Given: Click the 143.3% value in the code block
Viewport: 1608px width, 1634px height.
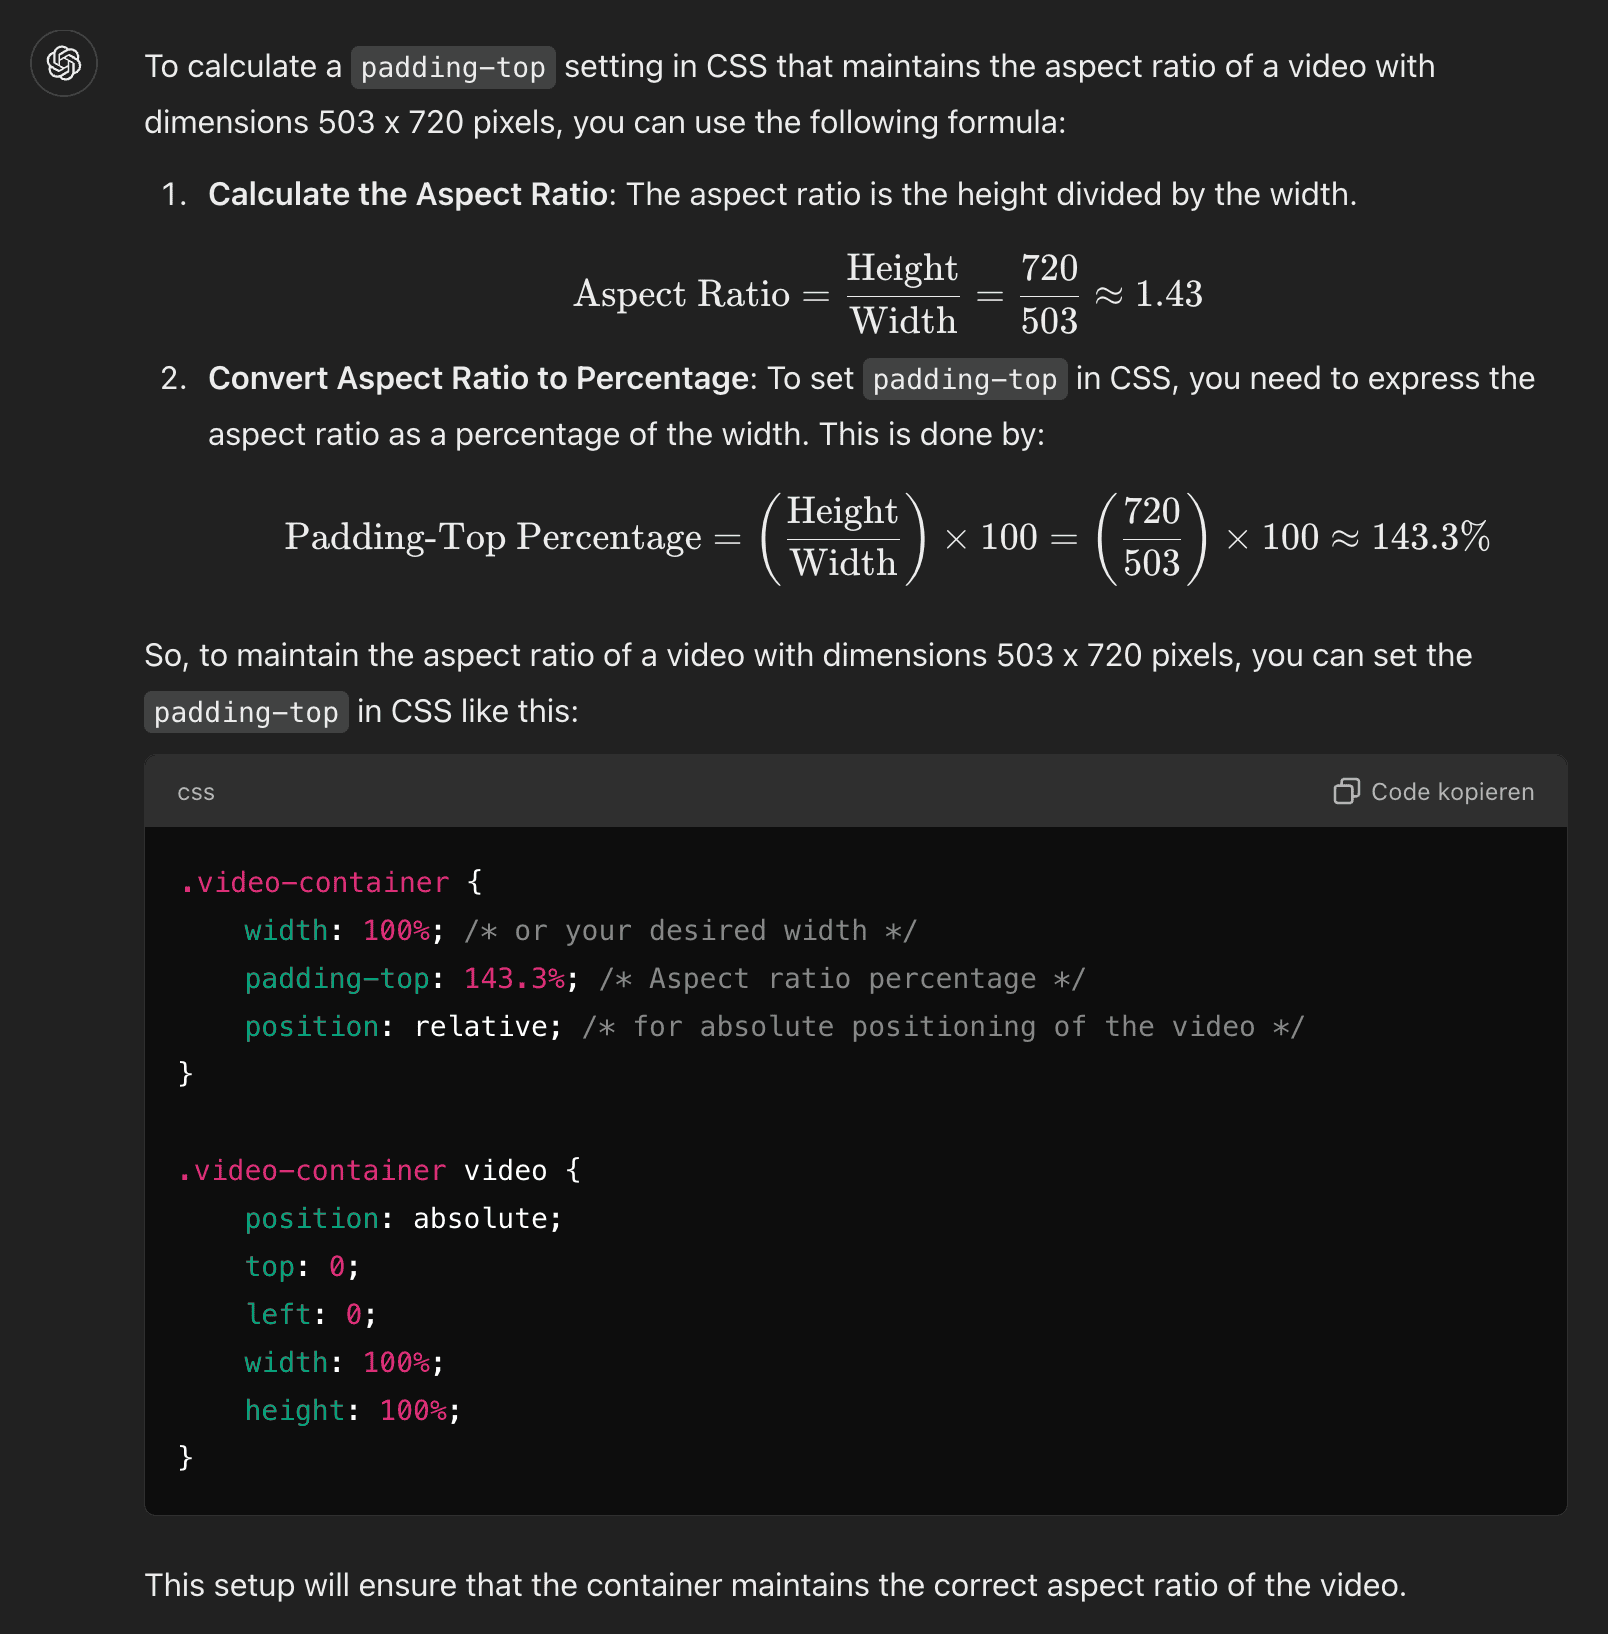Looking at the screenshot, I should click(514, 978).
